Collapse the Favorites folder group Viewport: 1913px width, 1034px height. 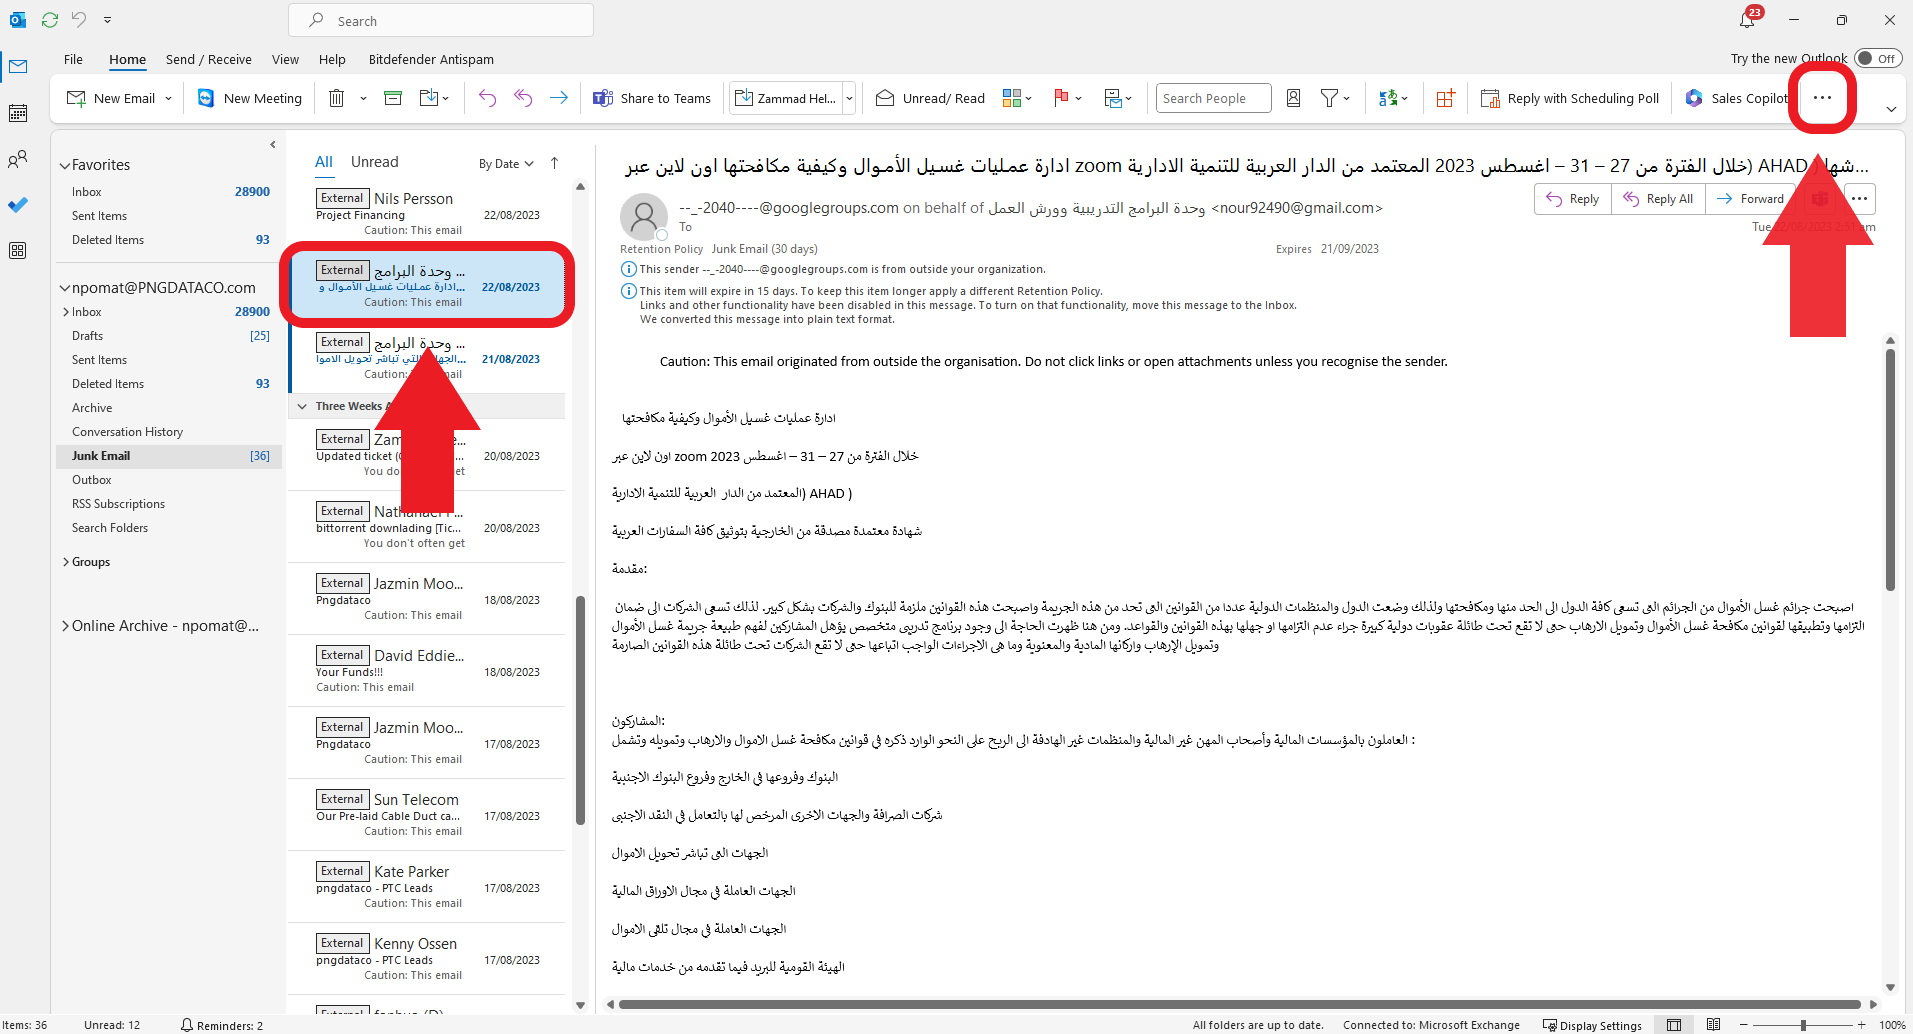click(65, 165)
